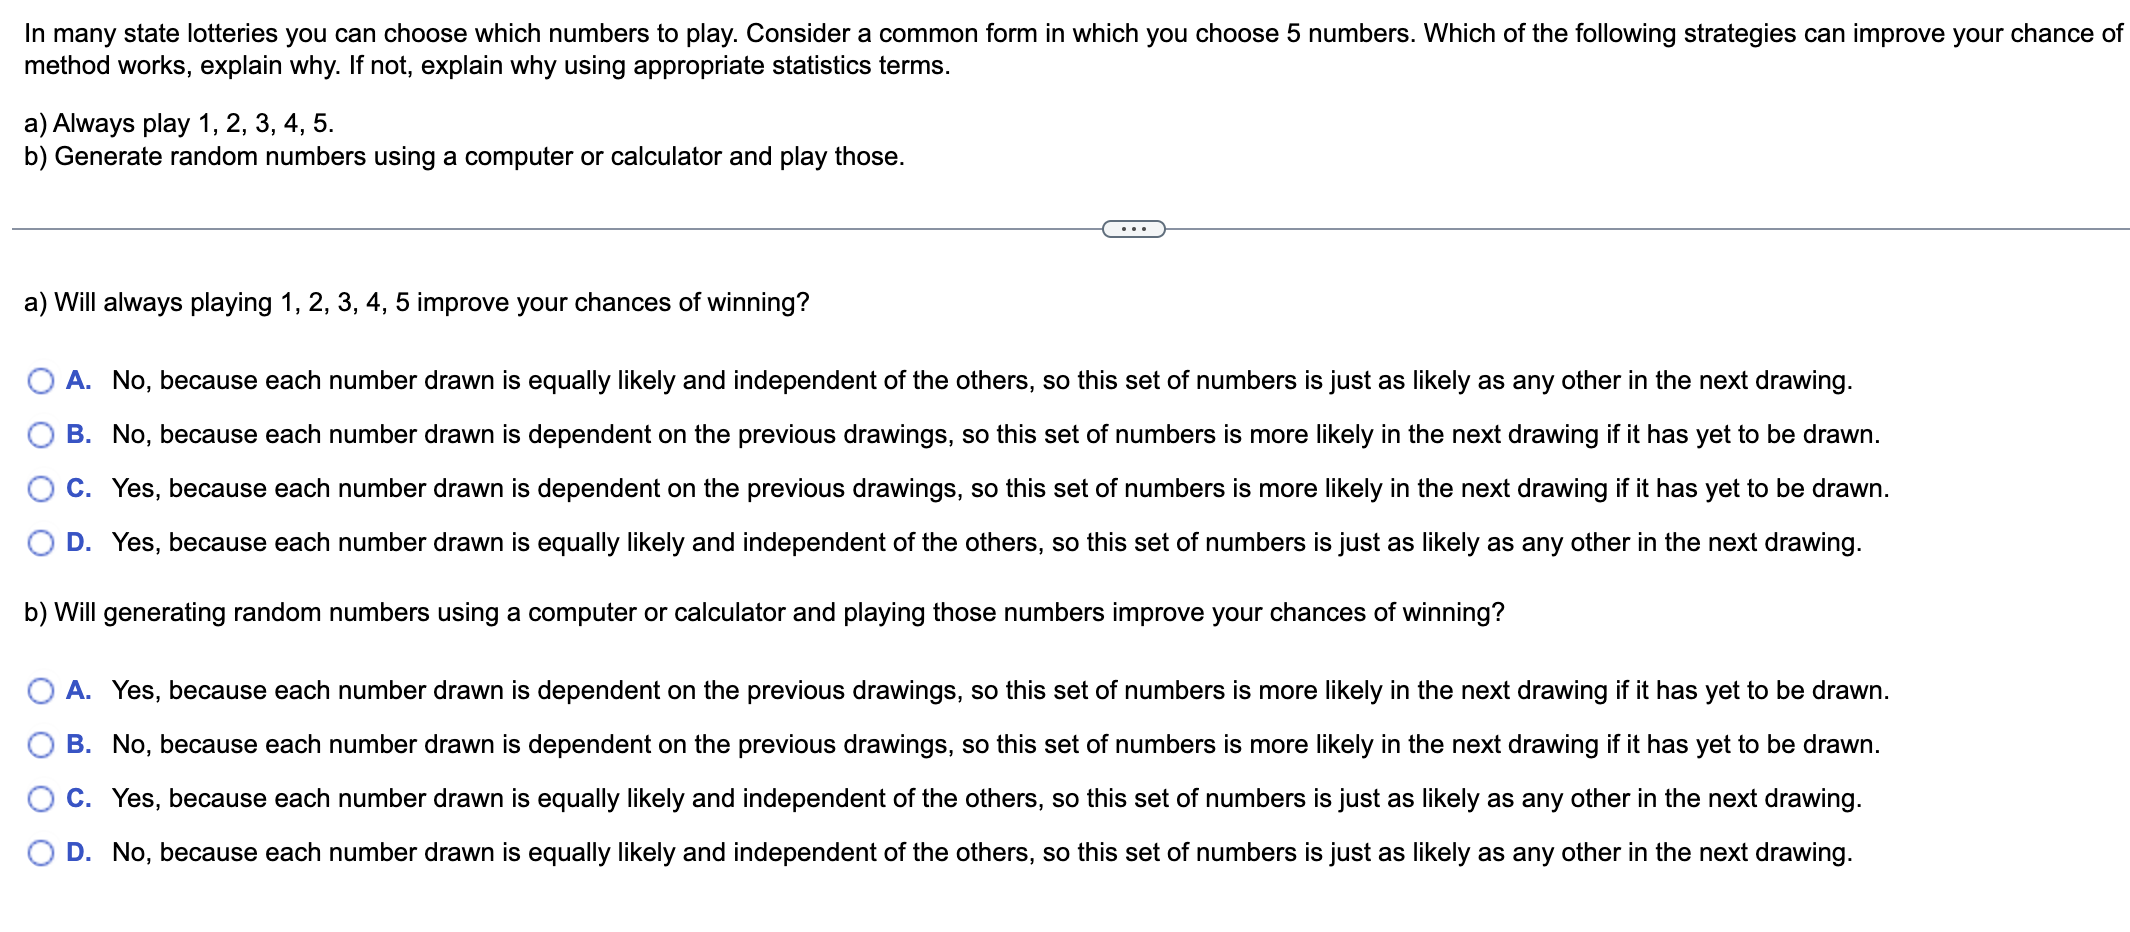Select answer choice D for part b

(x=39, y=852)
